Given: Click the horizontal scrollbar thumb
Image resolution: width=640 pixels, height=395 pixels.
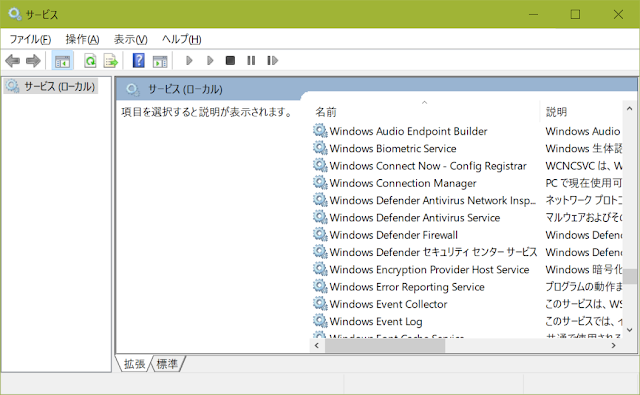Looking at the screenshot, I should [x=385, y=345].
